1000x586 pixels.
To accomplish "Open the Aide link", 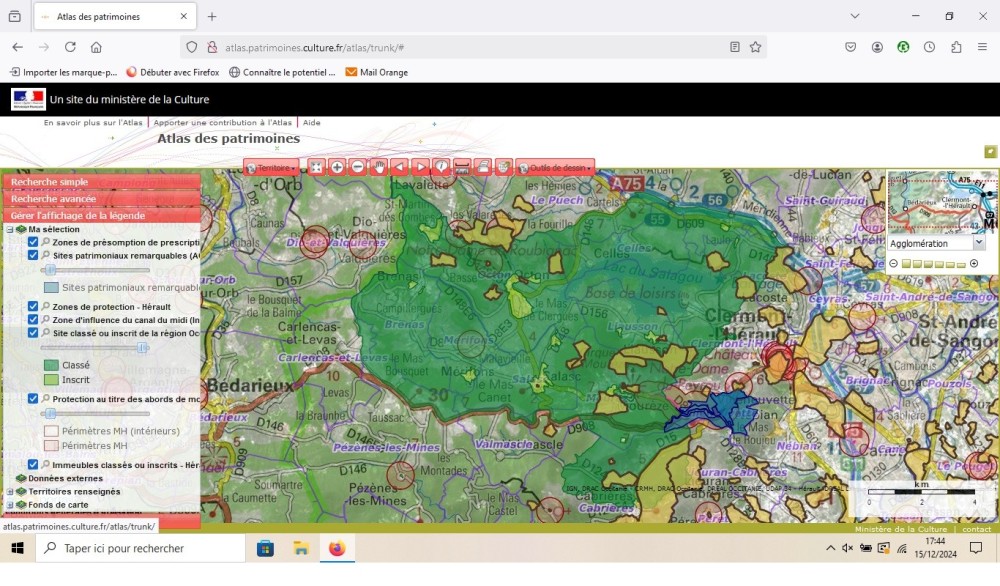I will (x=312, y=122).
